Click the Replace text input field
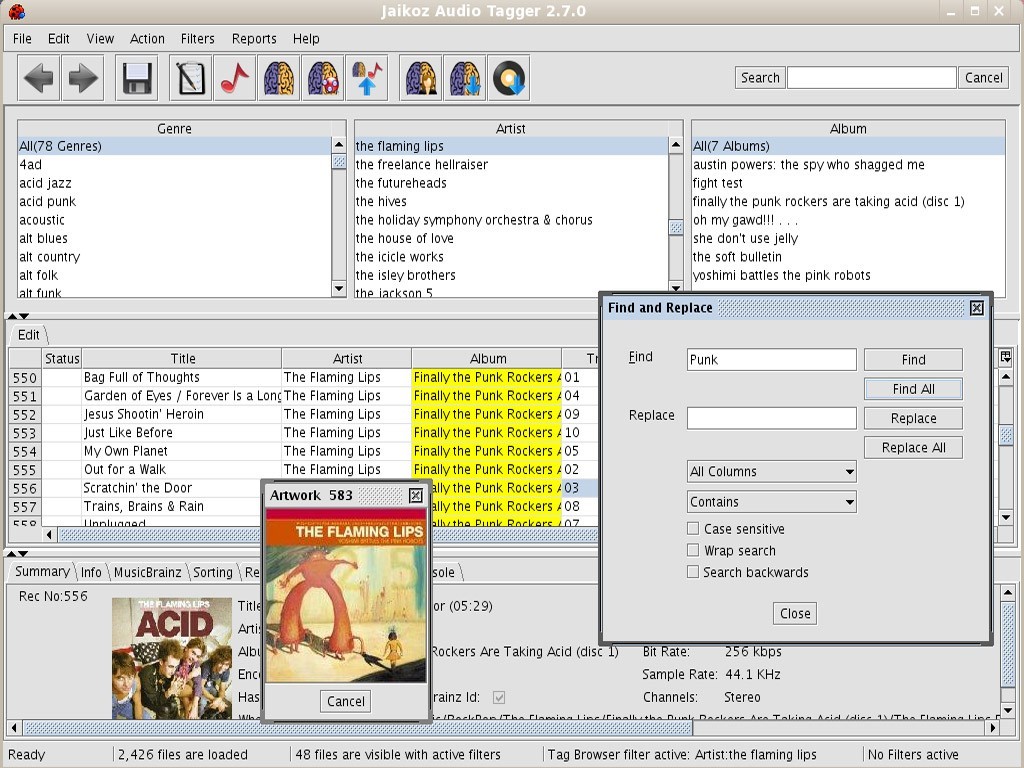The height and width of the screenshot is (768, 1024). pos(771,418)
